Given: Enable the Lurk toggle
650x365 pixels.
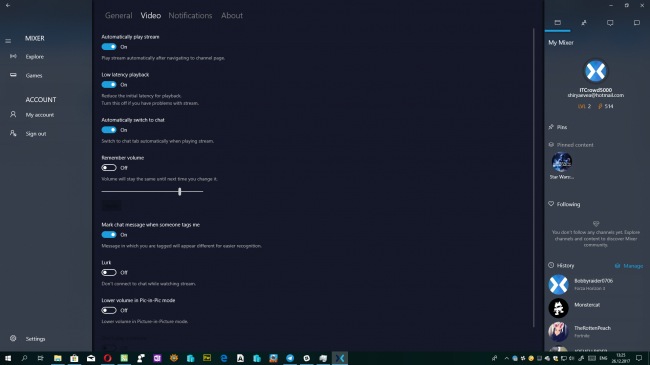Looking at the screenshot, I should click(x=109, y=273).
